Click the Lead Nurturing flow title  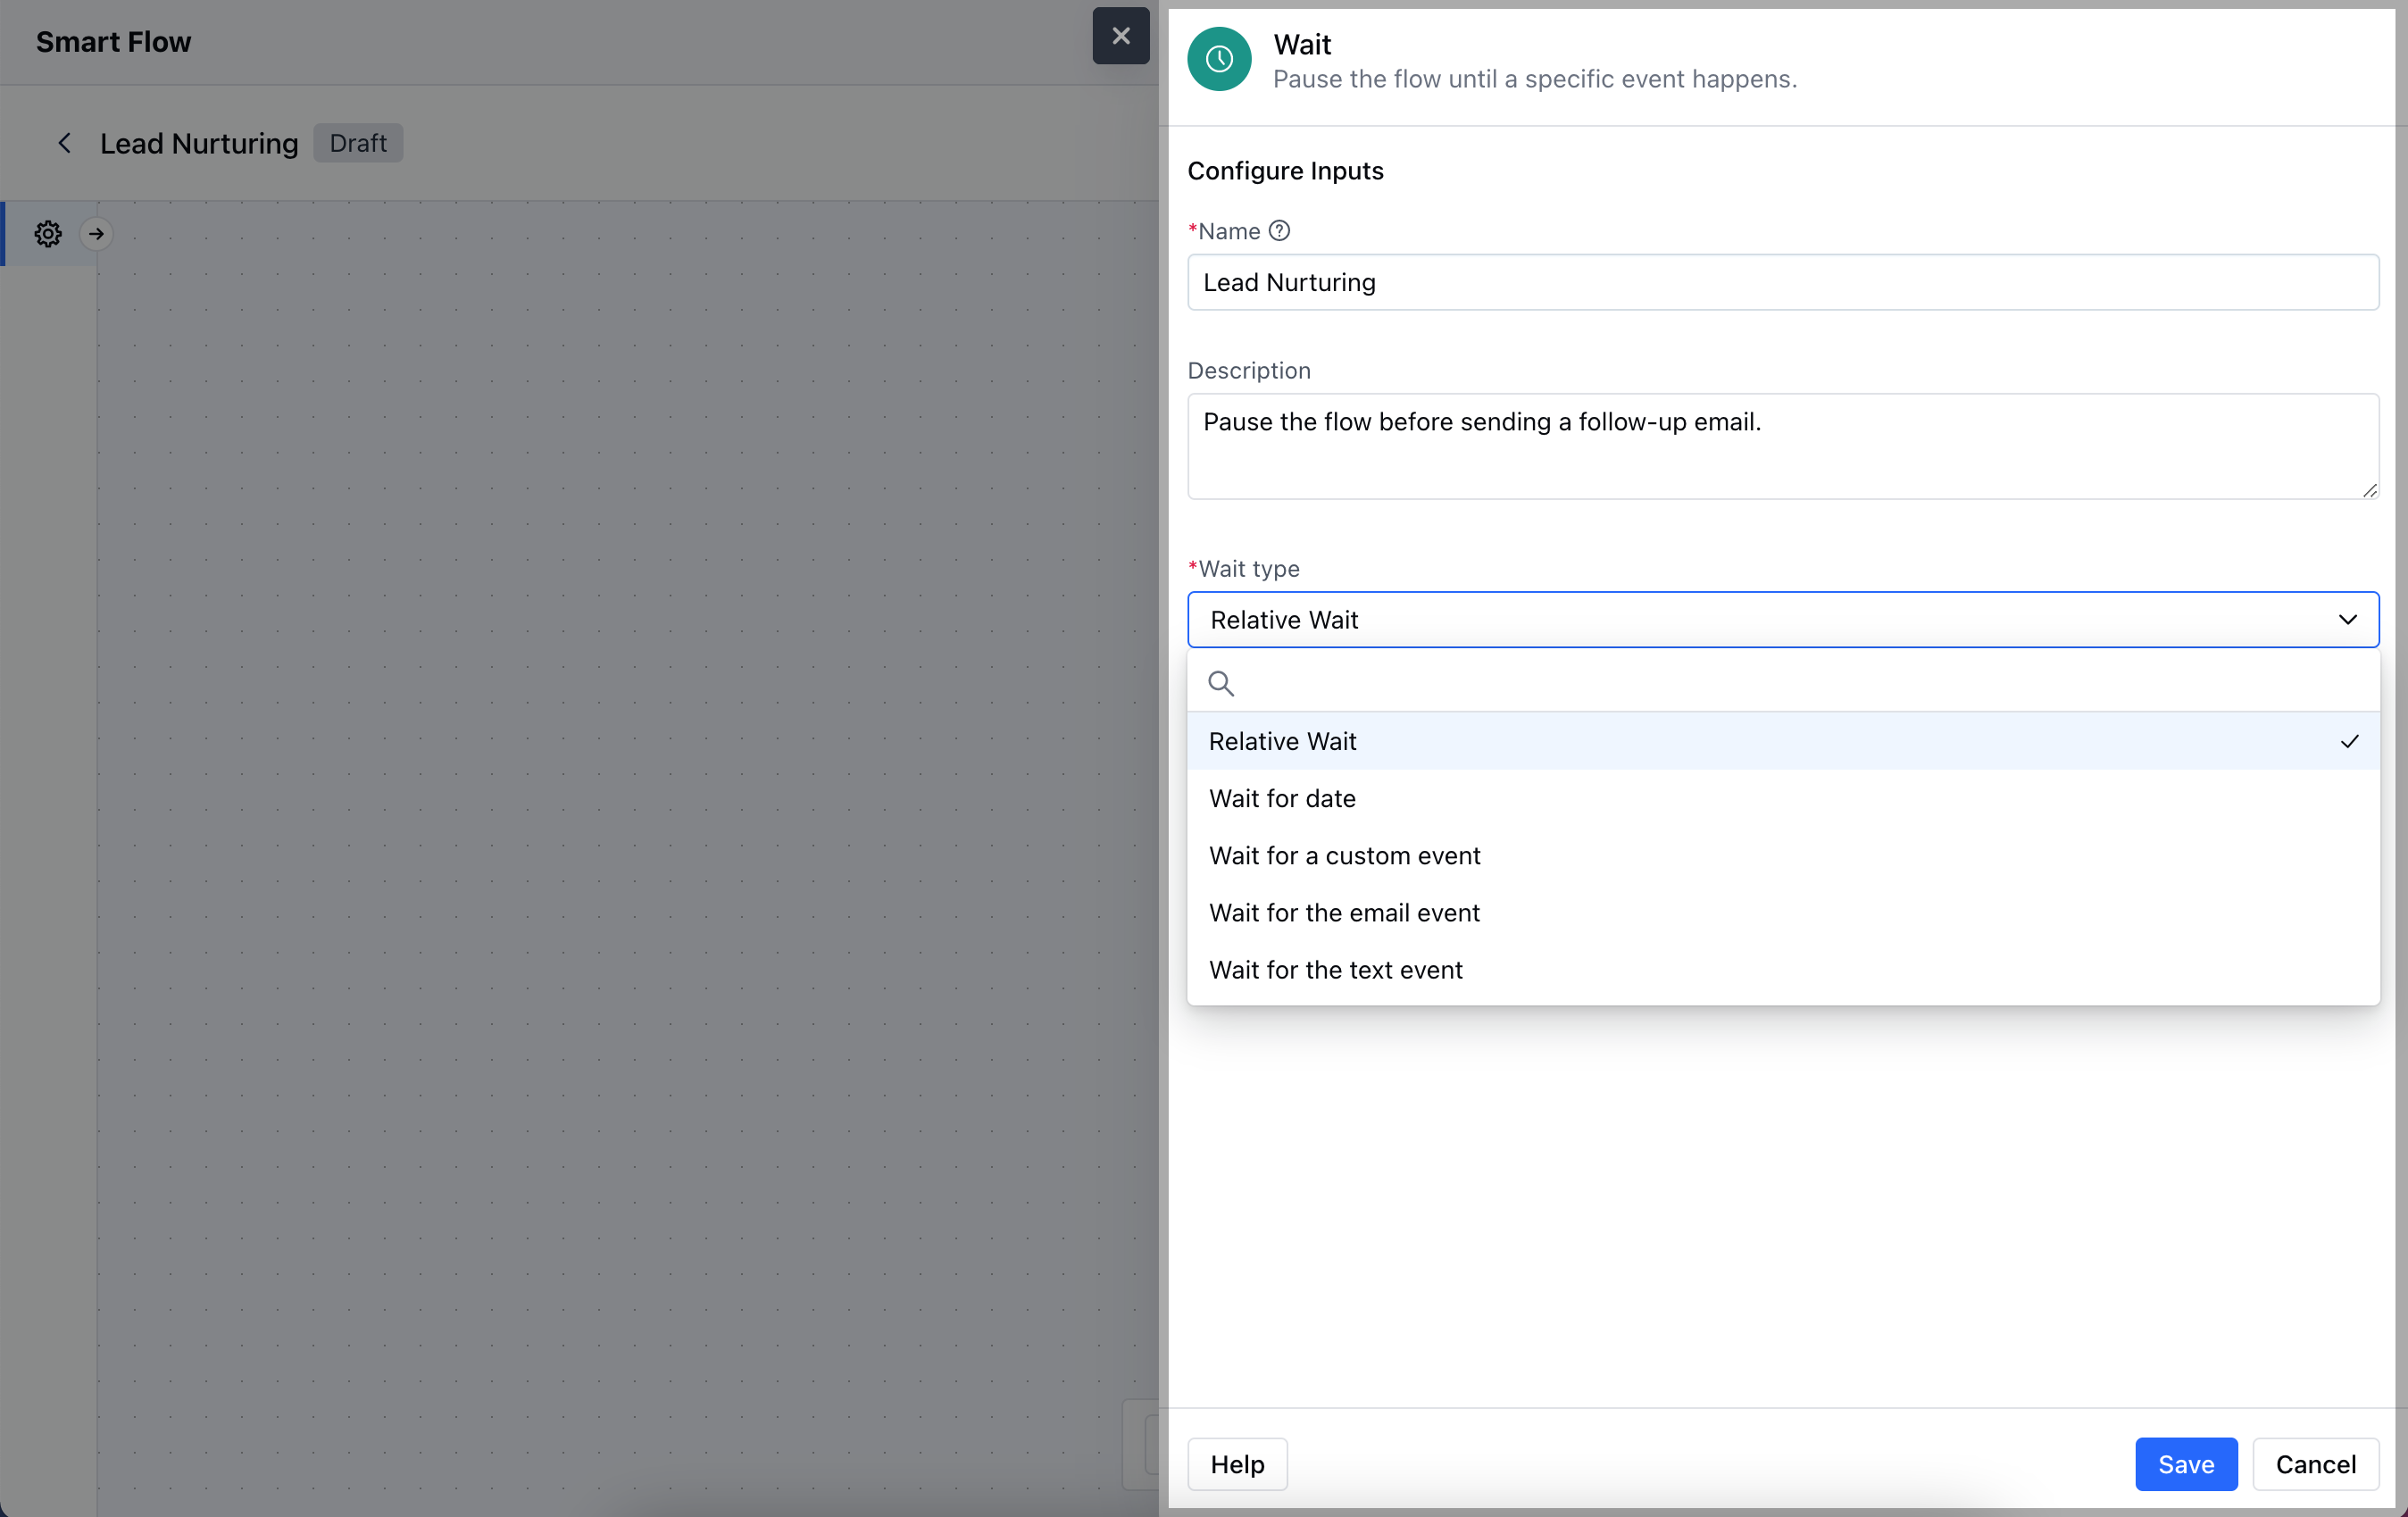click(199, 143)
